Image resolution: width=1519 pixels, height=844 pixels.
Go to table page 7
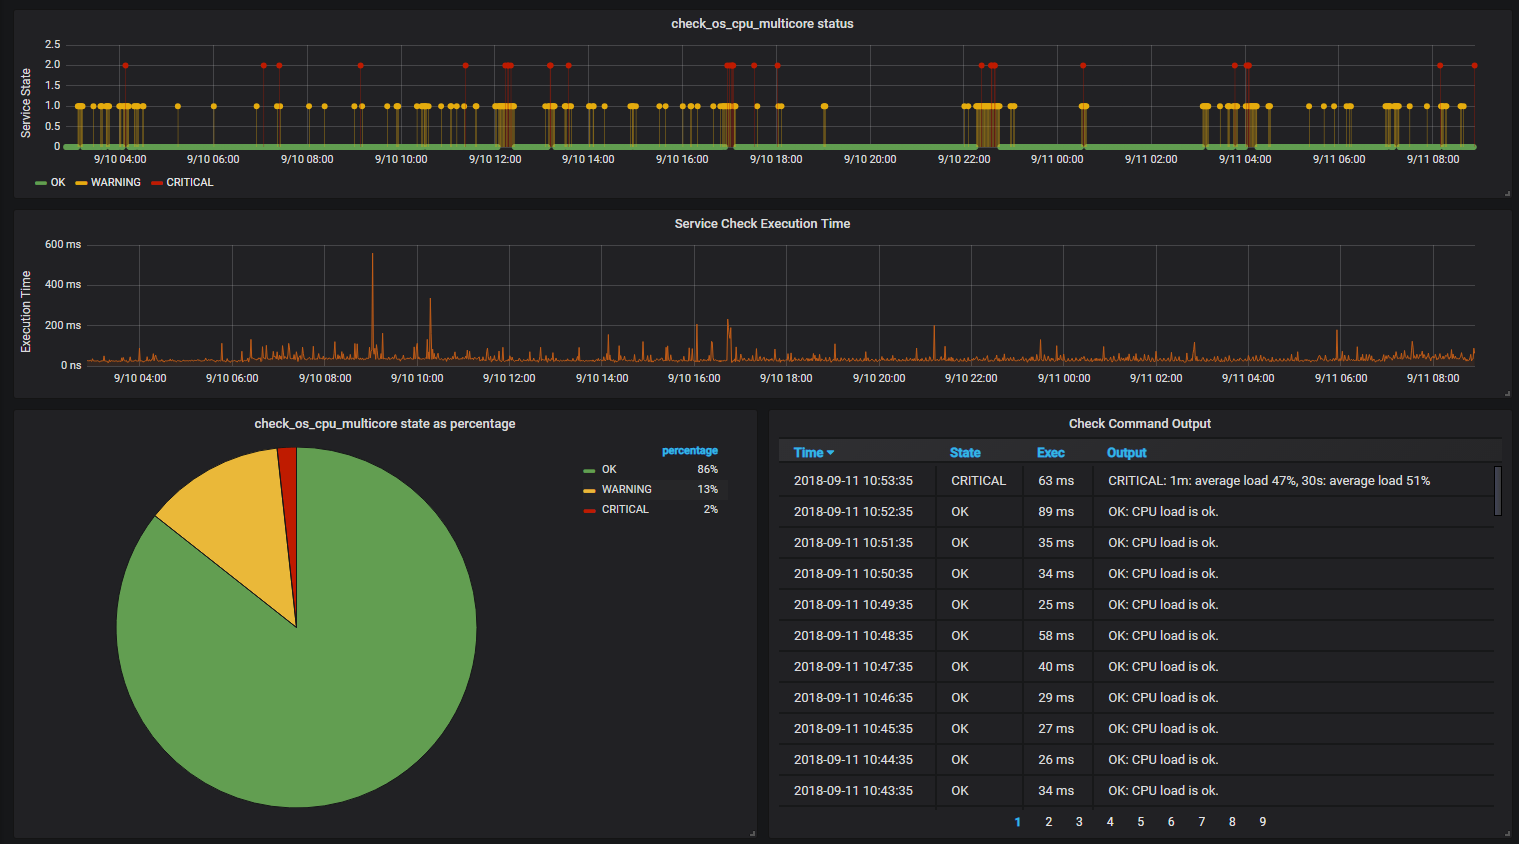(1201, 821)
